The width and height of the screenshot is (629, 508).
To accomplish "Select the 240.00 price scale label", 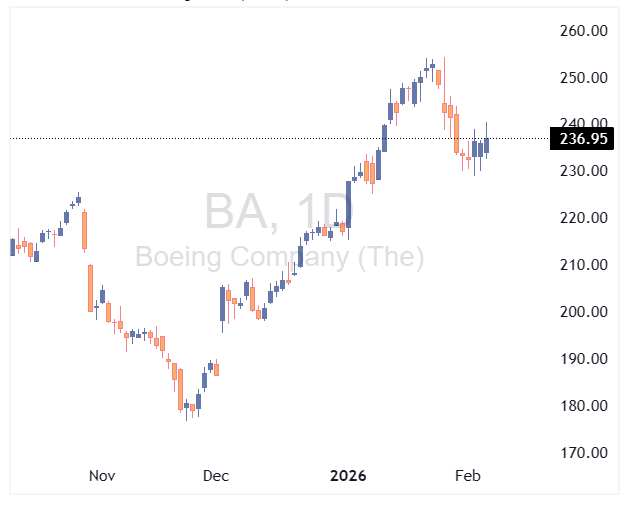I will pyautogui.click(x=583, y=124).
